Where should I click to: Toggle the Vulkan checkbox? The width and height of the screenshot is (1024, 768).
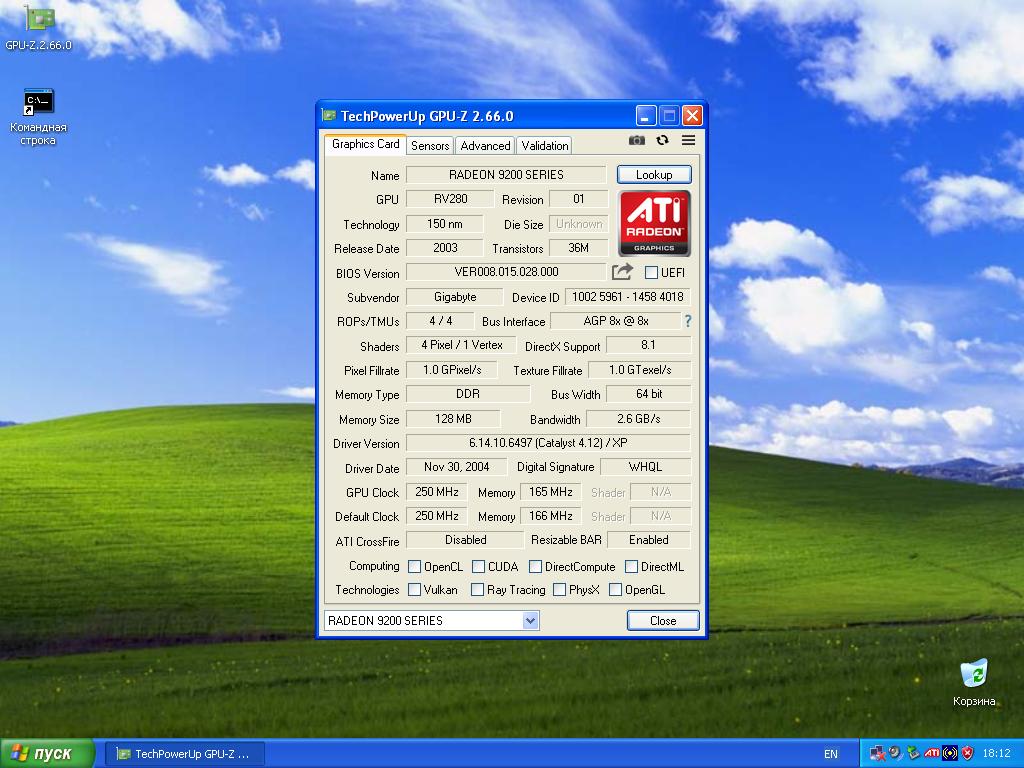pyautogui.click(x=414, y=590)
